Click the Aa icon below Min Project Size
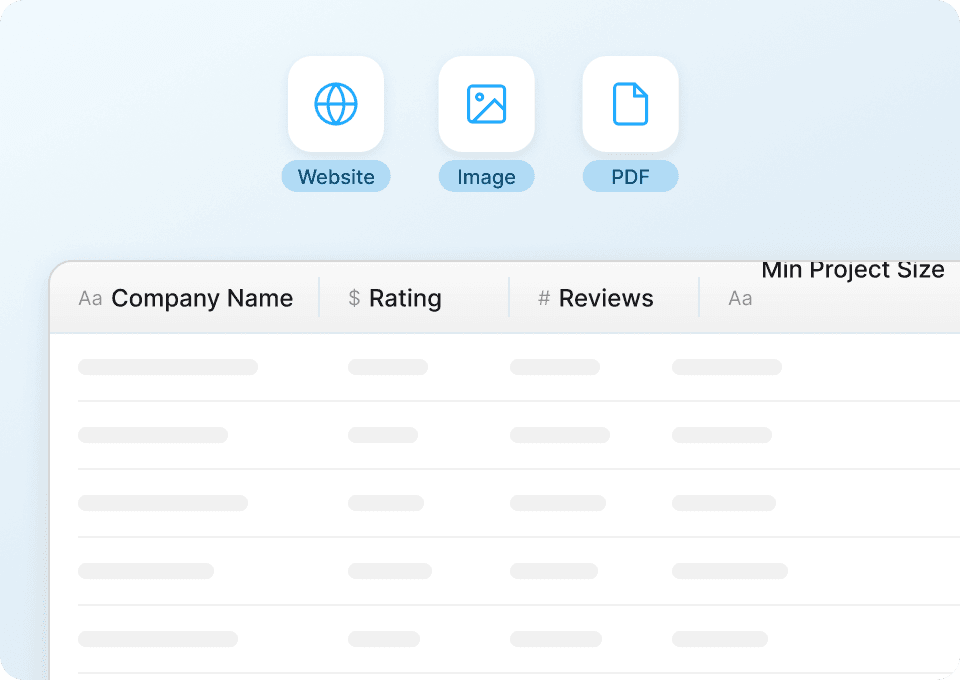Screen dimensions: 960x680 click(740, 299)
